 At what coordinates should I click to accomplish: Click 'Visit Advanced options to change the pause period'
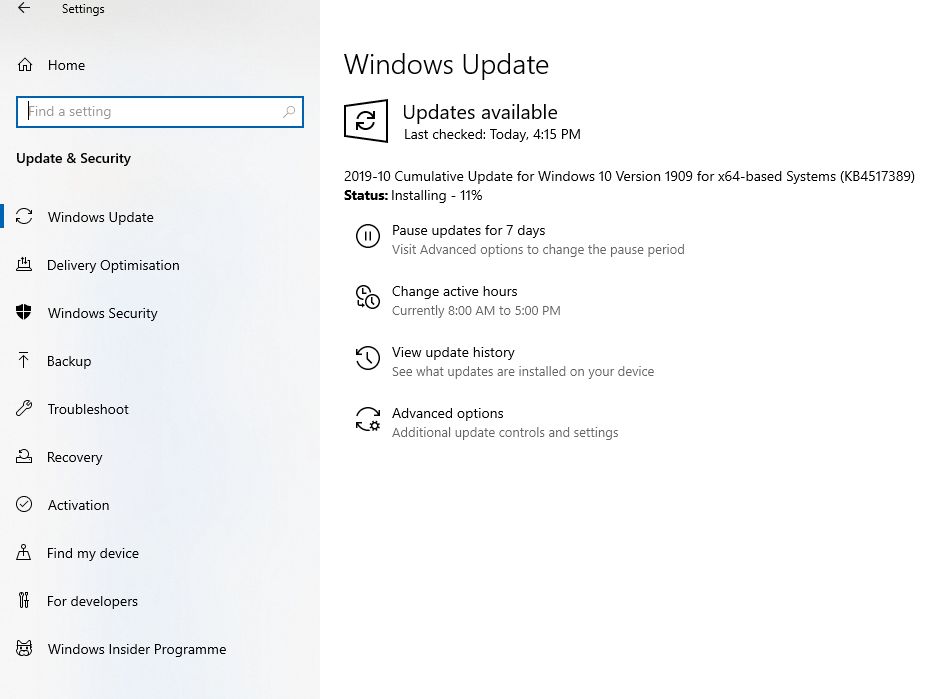[x=538, y=250]
